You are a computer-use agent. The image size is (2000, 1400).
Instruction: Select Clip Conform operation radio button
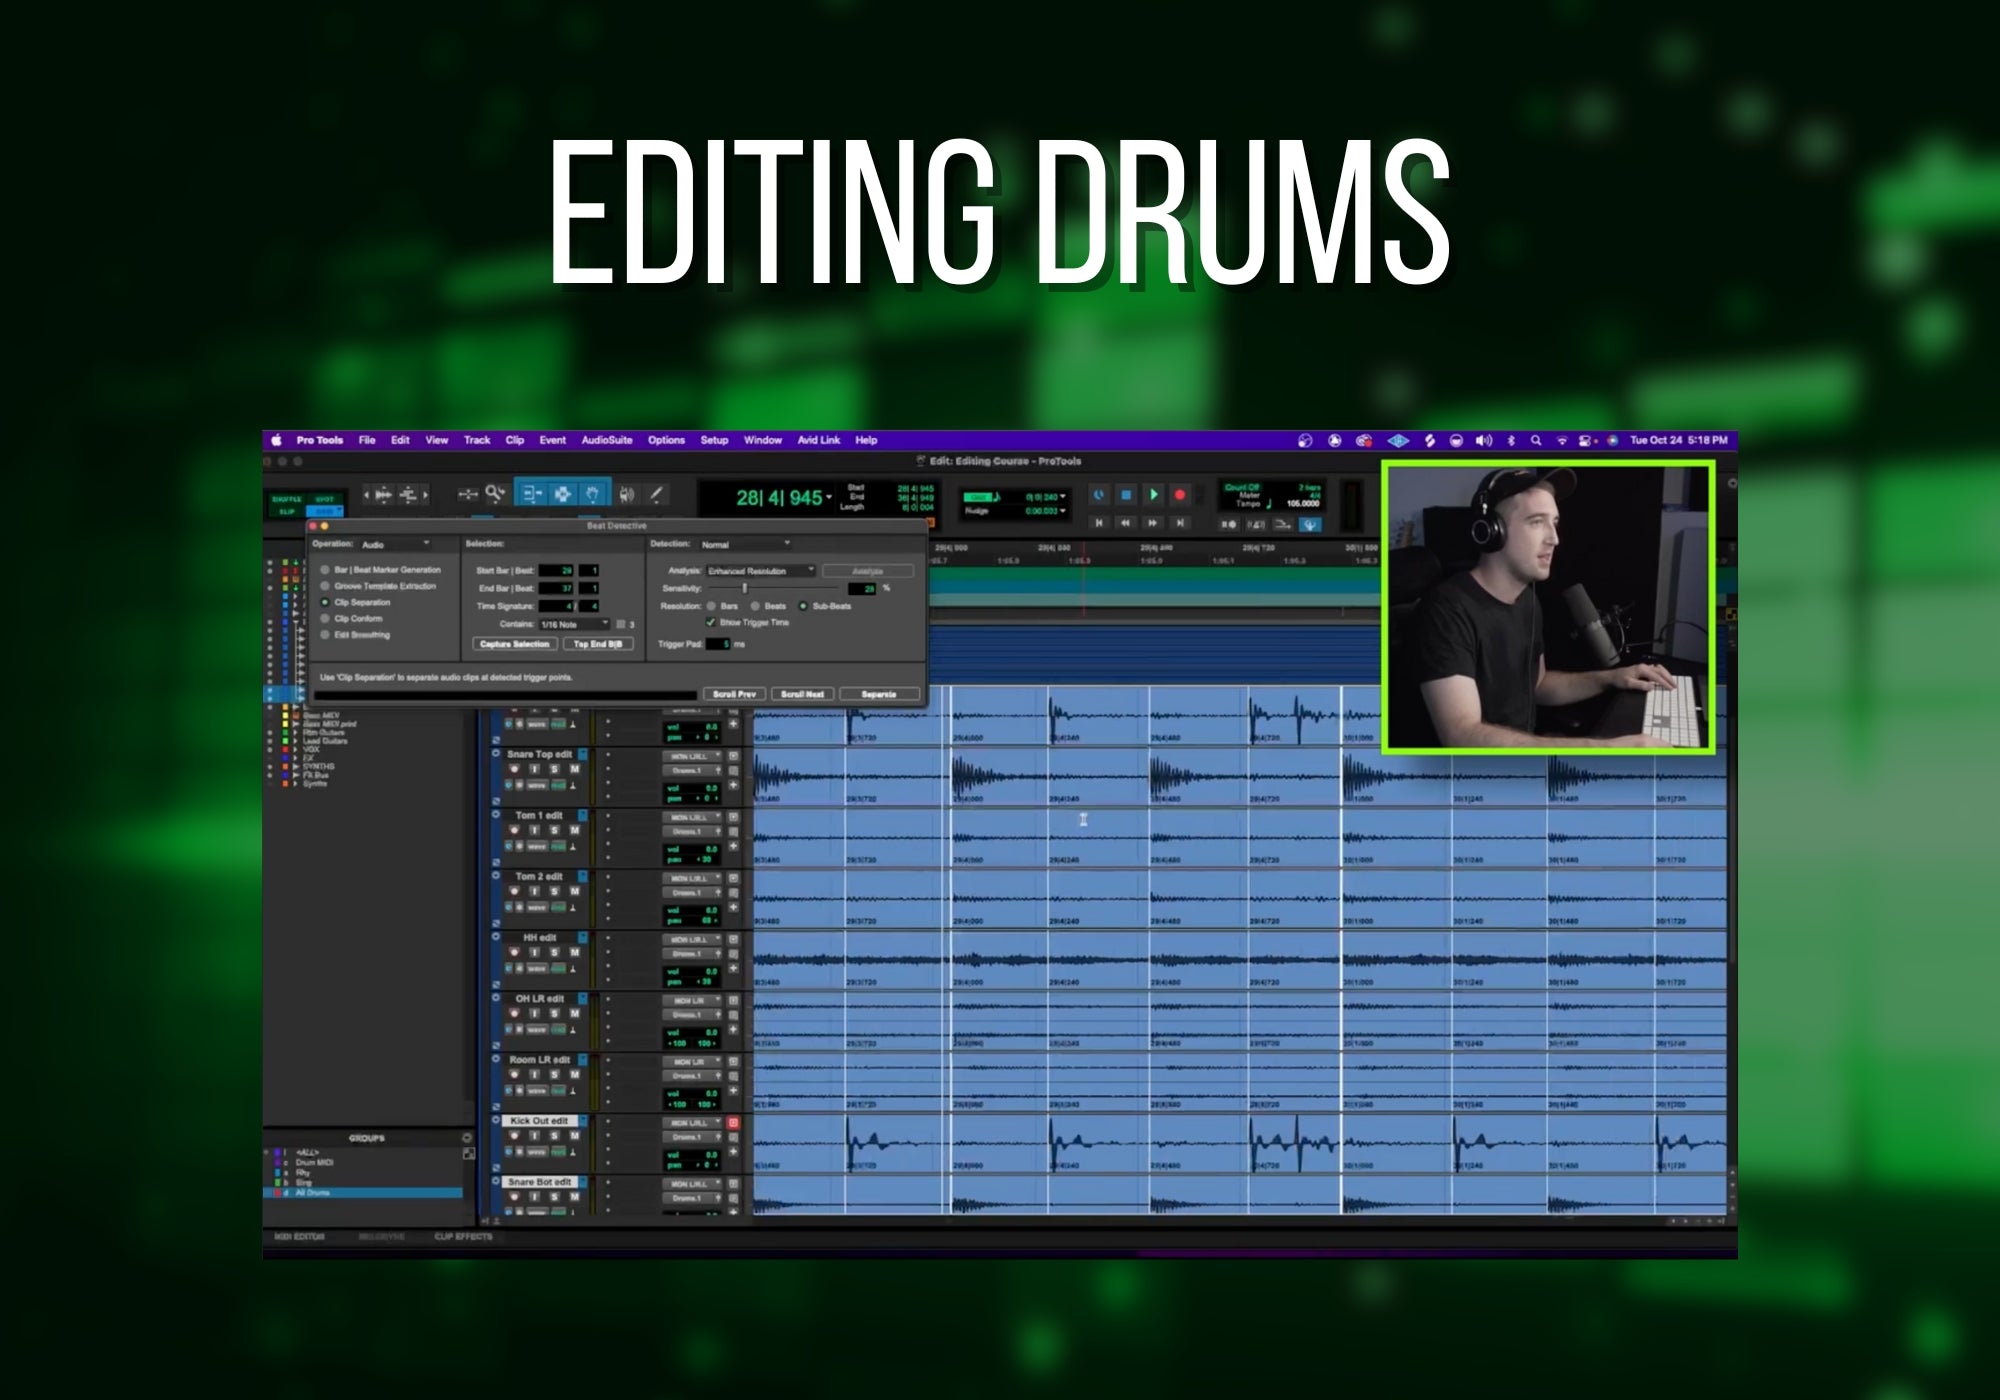tap(325, 619)
